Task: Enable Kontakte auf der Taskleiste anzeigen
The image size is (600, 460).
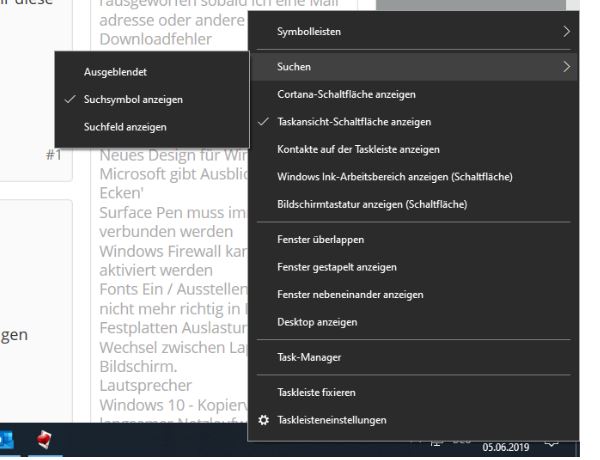Action: pyautogui.click(x=415, y=149)
